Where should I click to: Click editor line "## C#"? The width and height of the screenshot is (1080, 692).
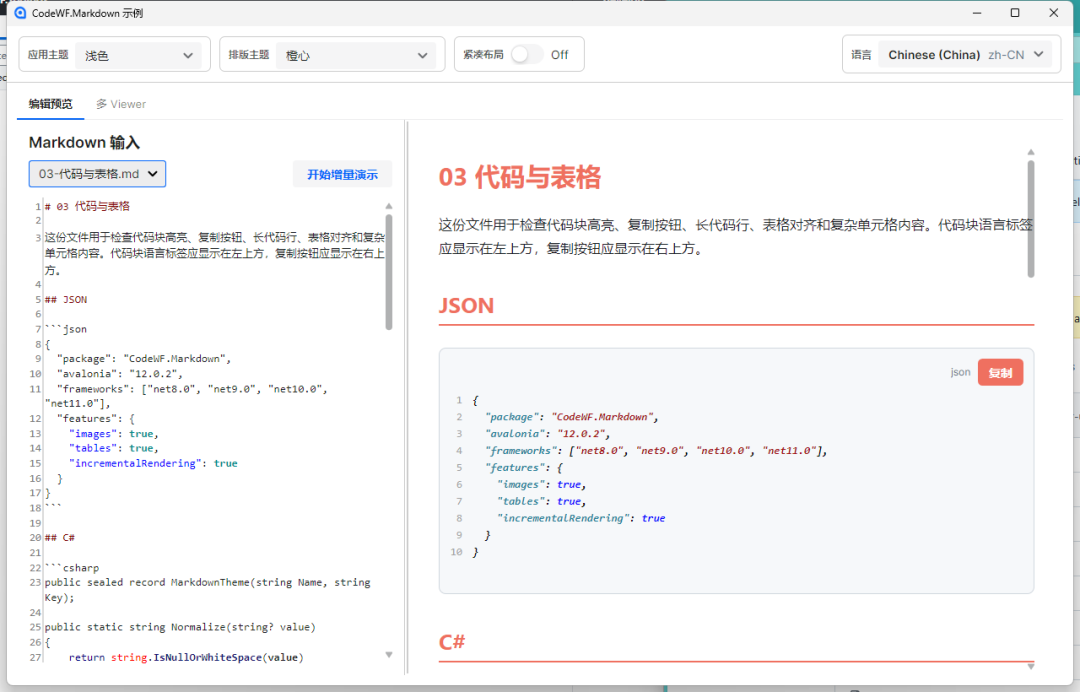point(60,538)
